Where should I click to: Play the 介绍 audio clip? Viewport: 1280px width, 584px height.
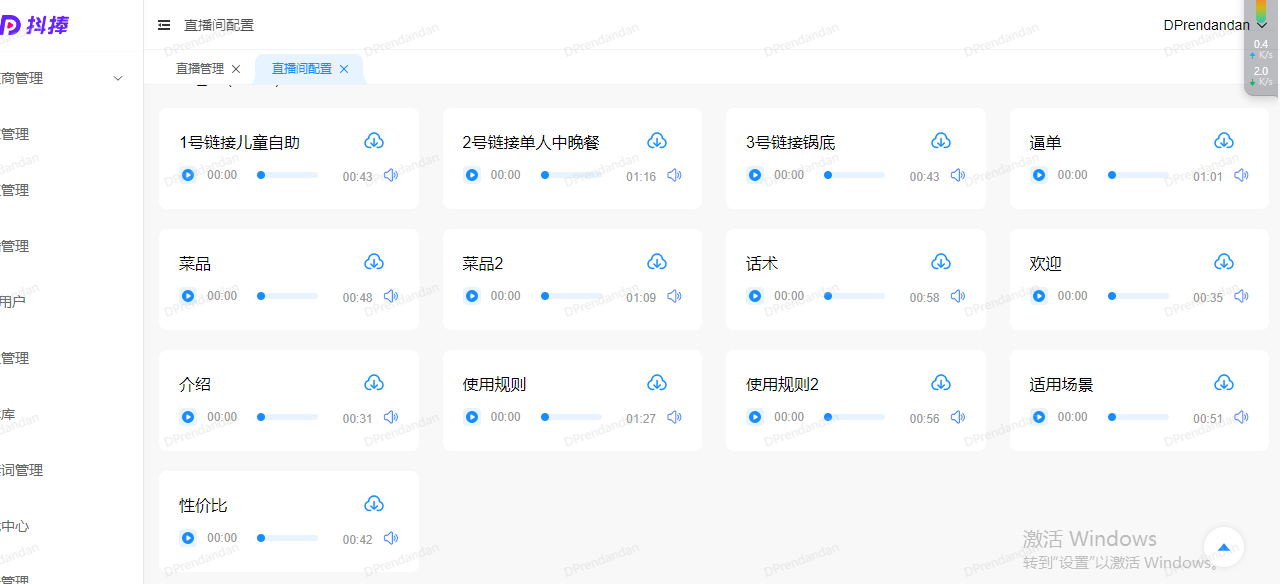tap(188, 417)
